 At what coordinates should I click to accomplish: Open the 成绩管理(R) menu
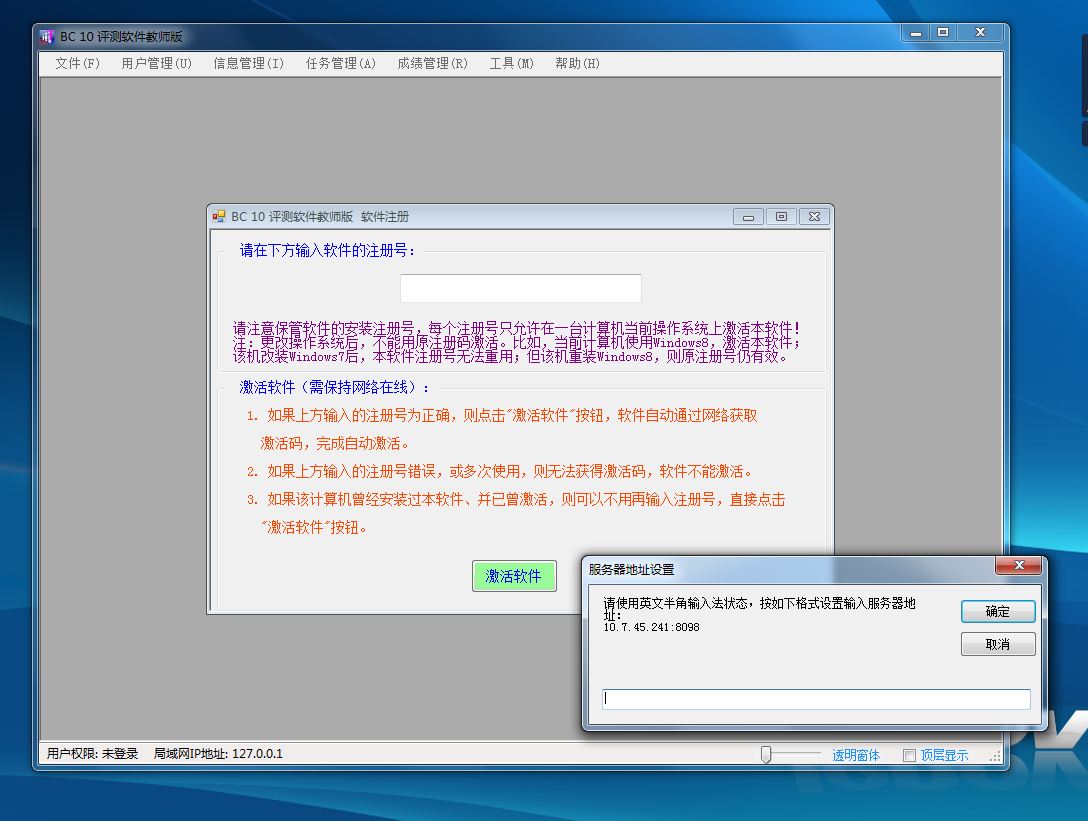(x=432, y=64)
